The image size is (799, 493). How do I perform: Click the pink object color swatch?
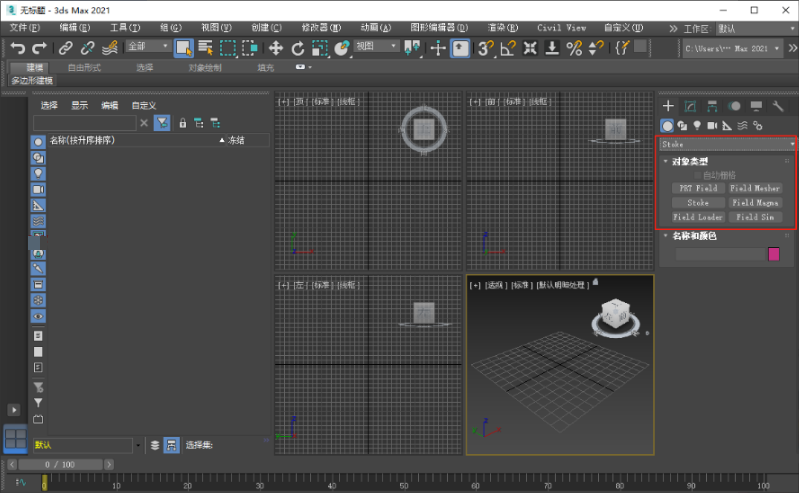click(x=773, y=254)
